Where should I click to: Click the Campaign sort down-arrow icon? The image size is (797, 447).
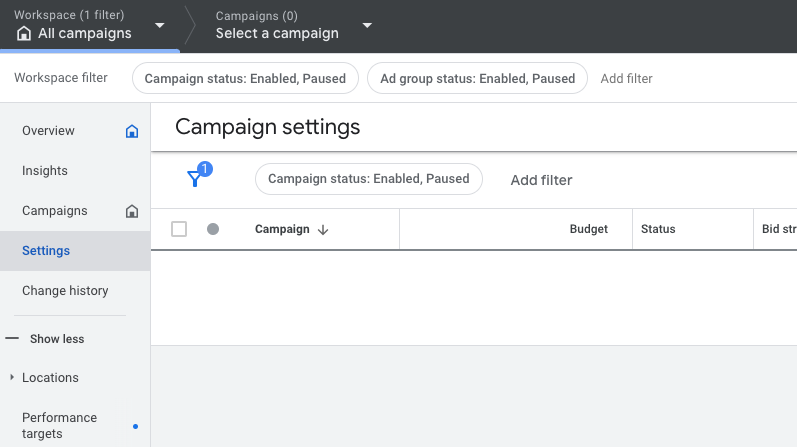coord(323,230)
